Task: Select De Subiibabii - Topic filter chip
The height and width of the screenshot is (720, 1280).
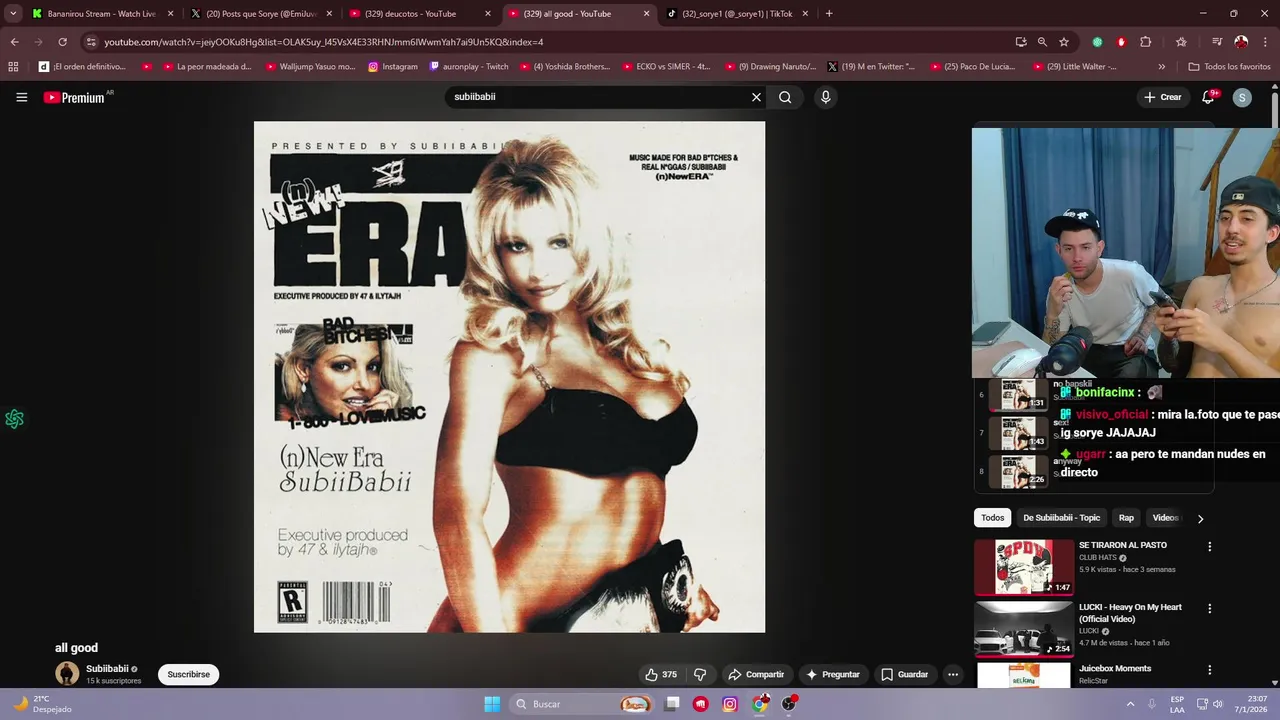Action: (x=1061, y=518)
